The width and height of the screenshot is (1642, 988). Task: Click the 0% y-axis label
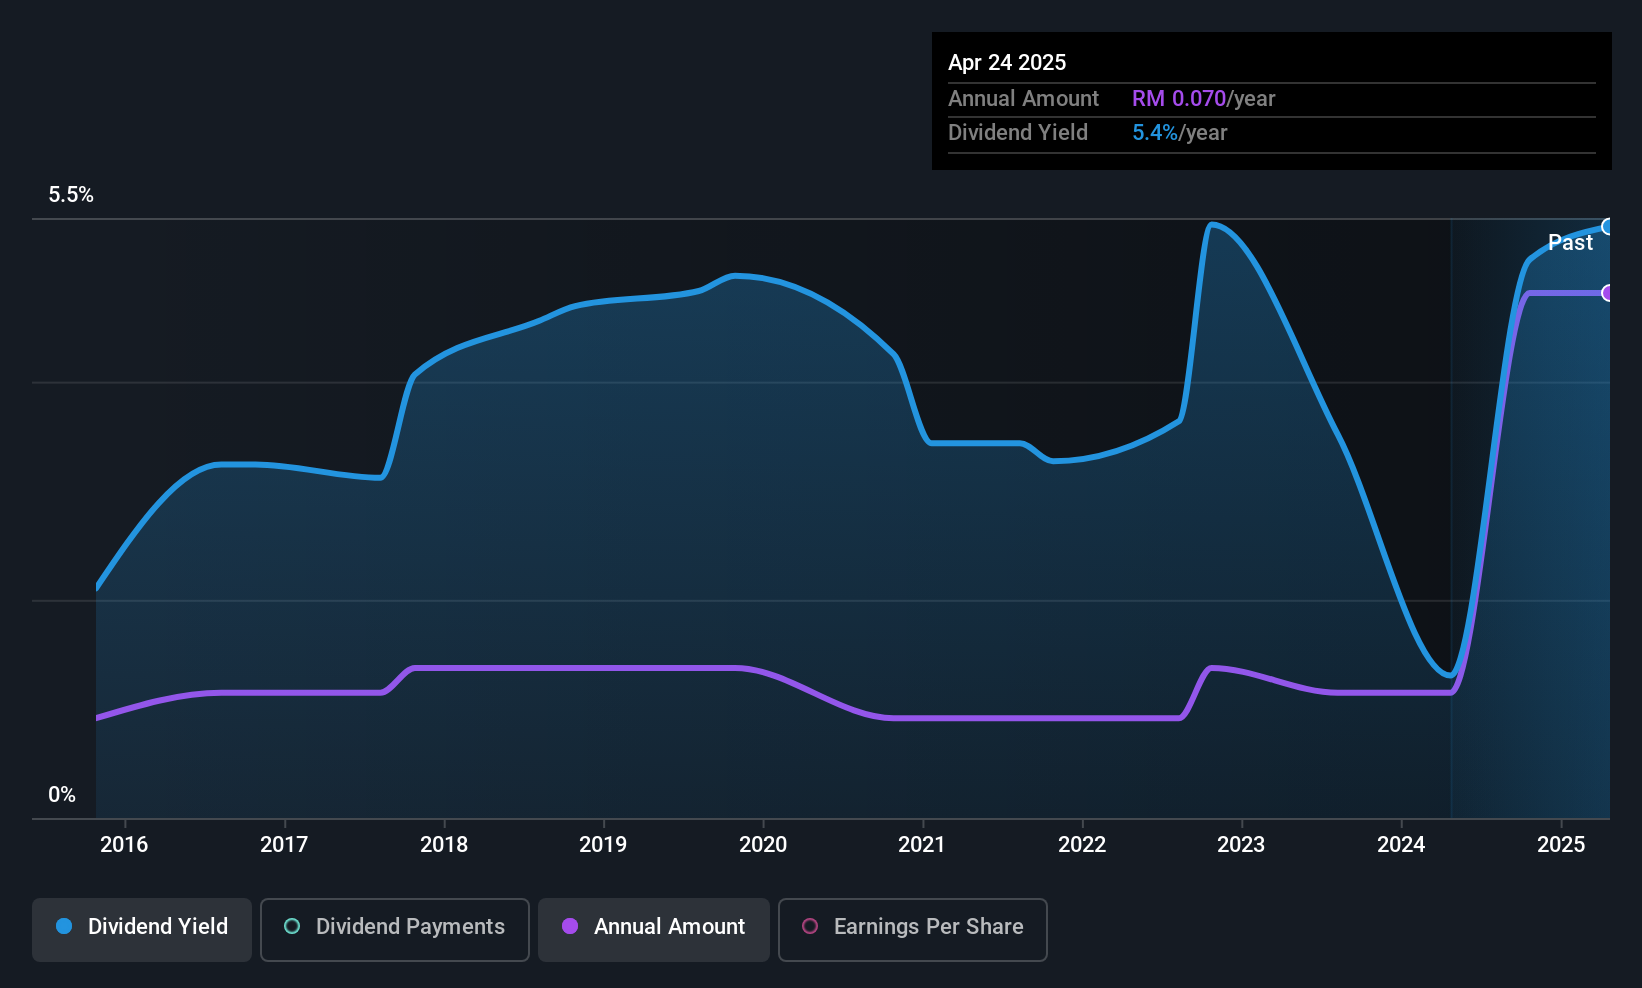[x=62, y=795]
